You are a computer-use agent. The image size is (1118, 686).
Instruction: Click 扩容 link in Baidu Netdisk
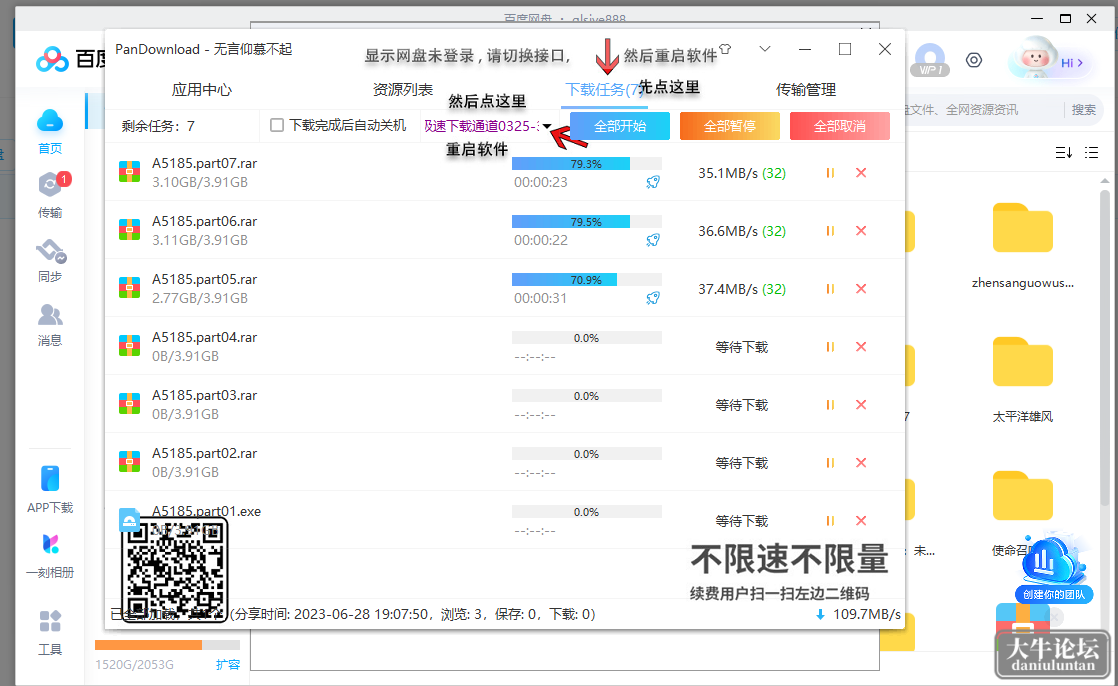pos(228,665)
